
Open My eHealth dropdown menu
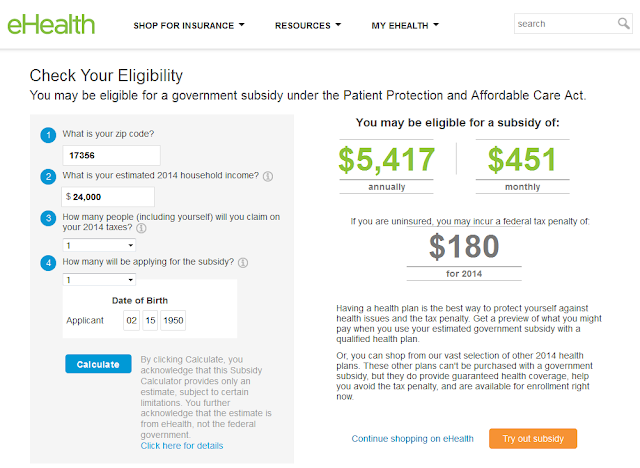[x=405, y=25]
